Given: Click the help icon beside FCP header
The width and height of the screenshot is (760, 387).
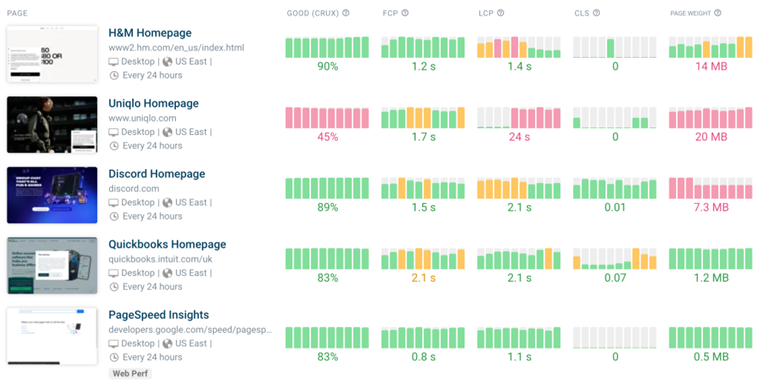Looking at the screenshot, I should click(x=405, y=13).
